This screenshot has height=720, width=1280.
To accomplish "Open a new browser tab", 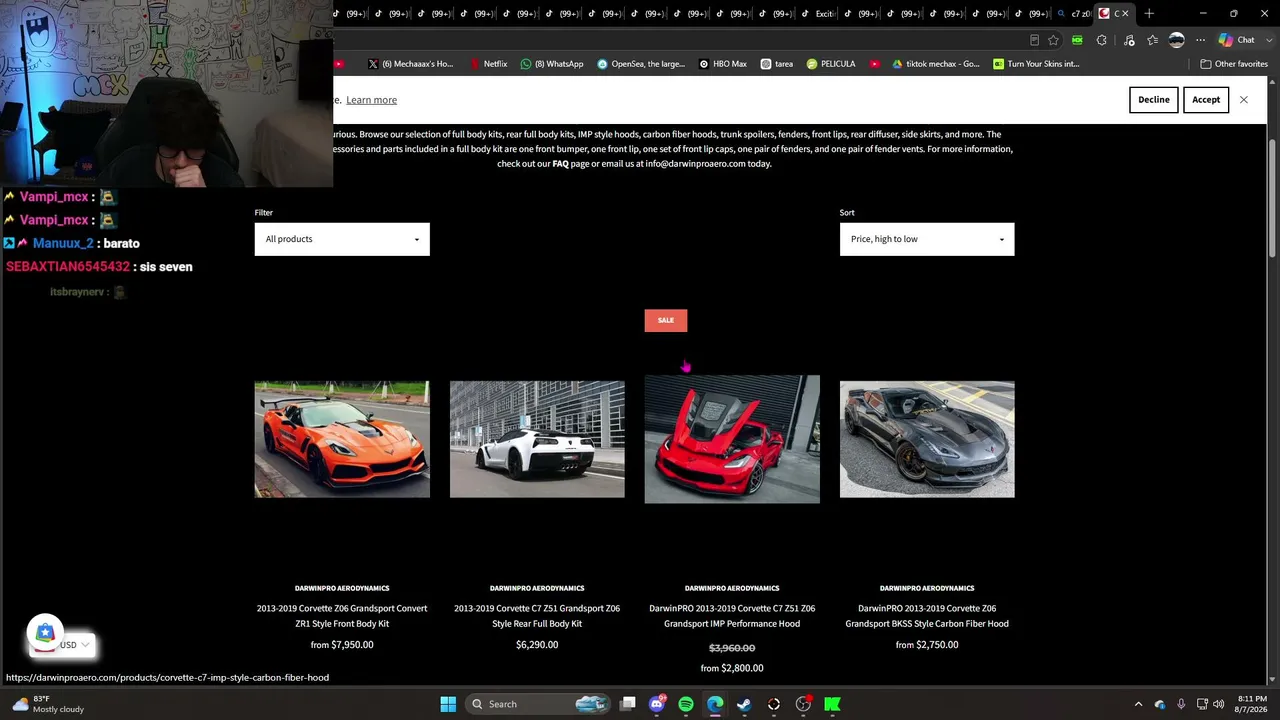I will (x=1149, y=13).
